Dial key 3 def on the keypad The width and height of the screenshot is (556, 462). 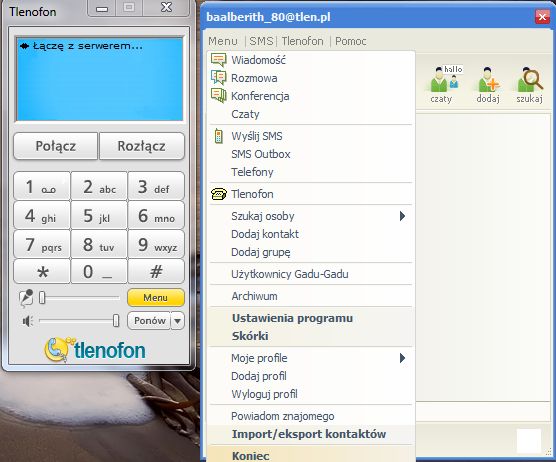coord(156,187)
